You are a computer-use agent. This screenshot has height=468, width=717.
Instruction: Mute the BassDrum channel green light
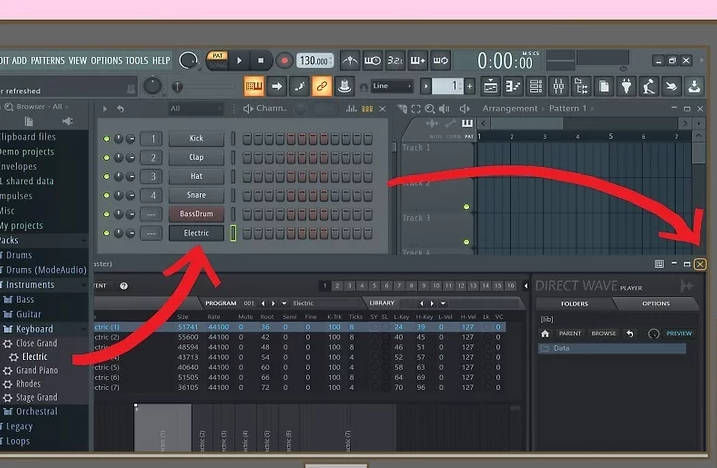point(106,214)
